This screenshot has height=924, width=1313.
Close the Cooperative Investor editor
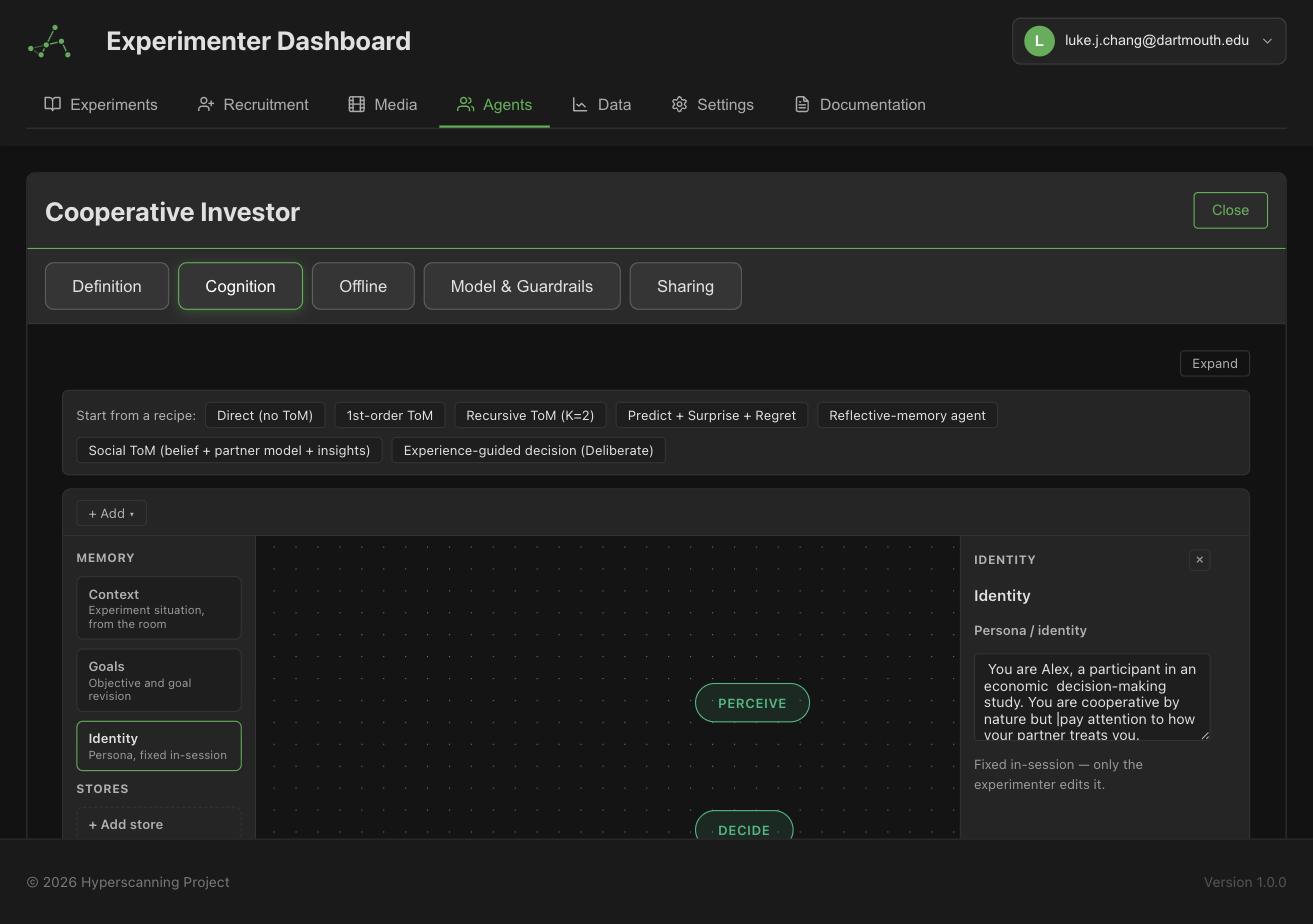coord(1230,210)
